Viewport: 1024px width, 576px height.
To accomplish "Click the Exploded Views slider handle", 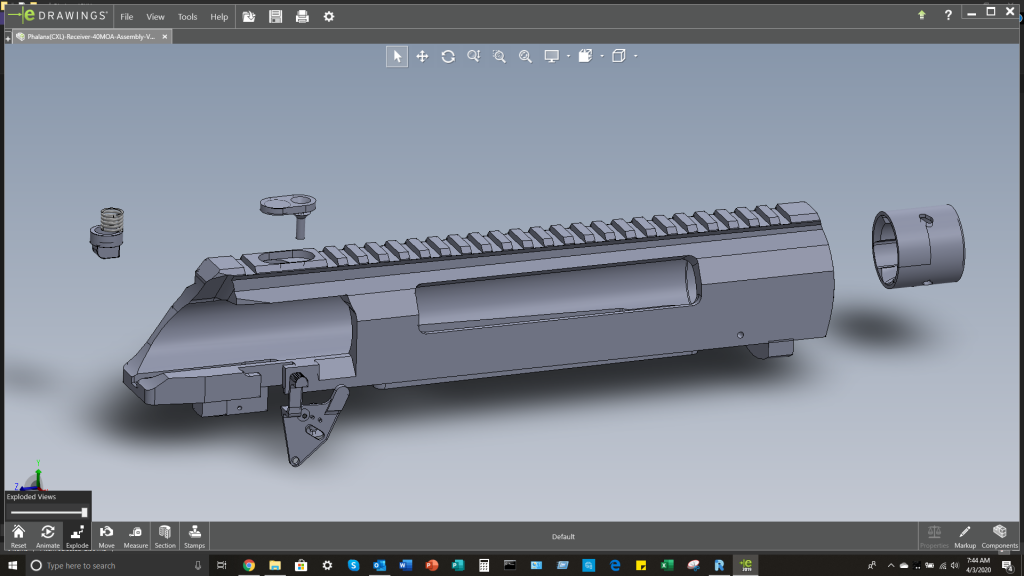I will click(x=84, y=513).
